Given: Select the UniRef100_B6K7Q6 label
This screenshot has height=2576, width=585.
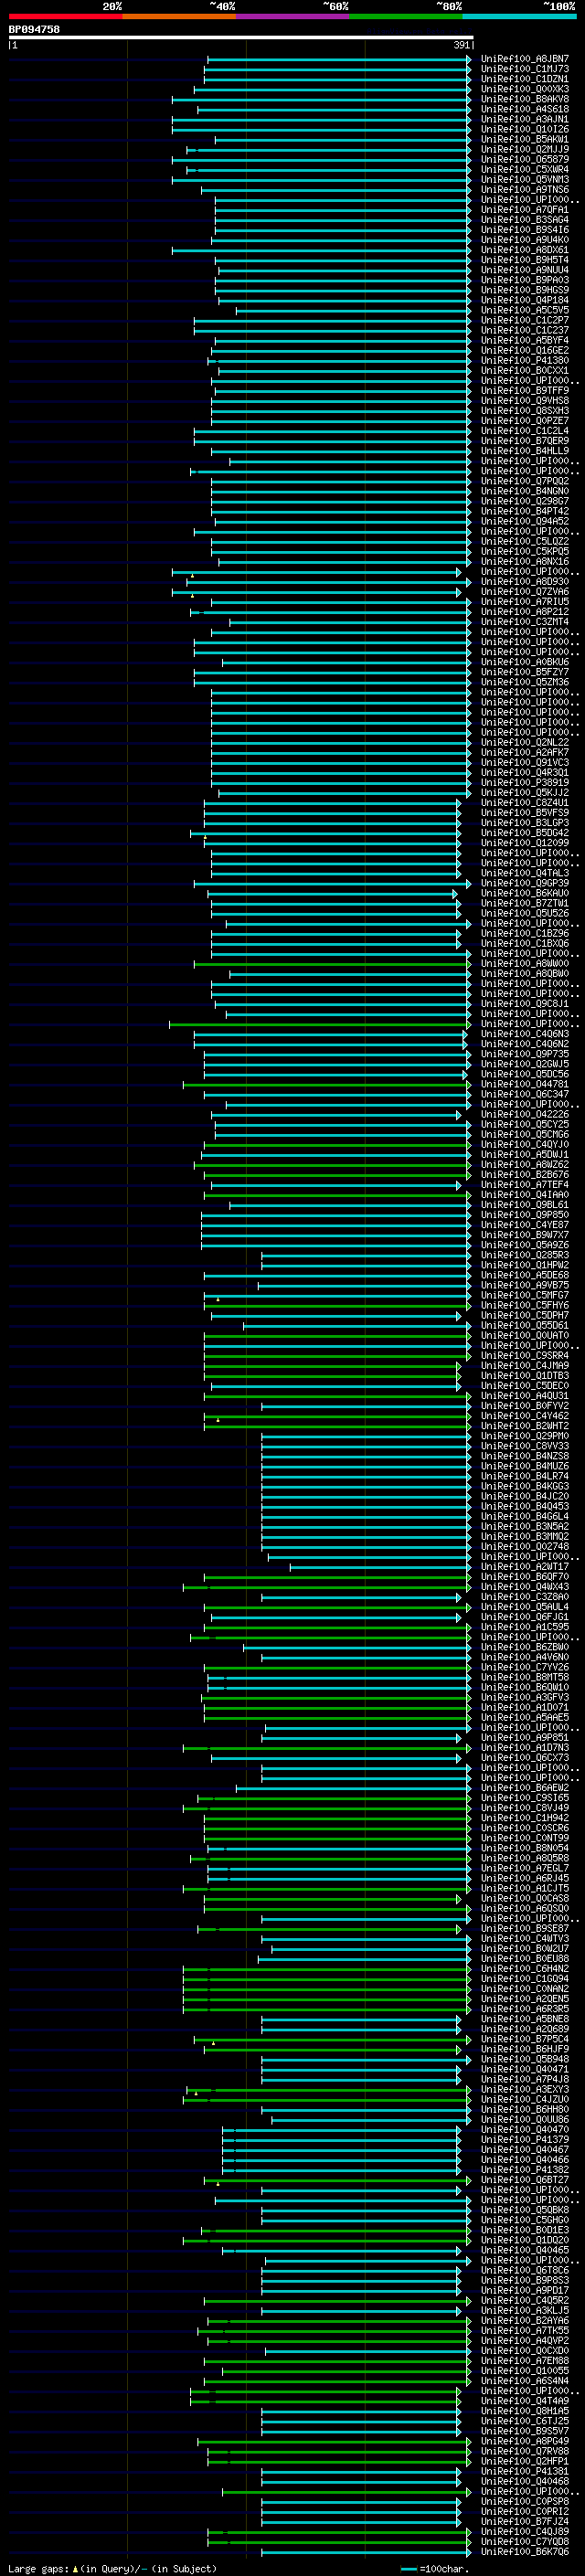Looking at the screenshot, I should click(525, 2551).
